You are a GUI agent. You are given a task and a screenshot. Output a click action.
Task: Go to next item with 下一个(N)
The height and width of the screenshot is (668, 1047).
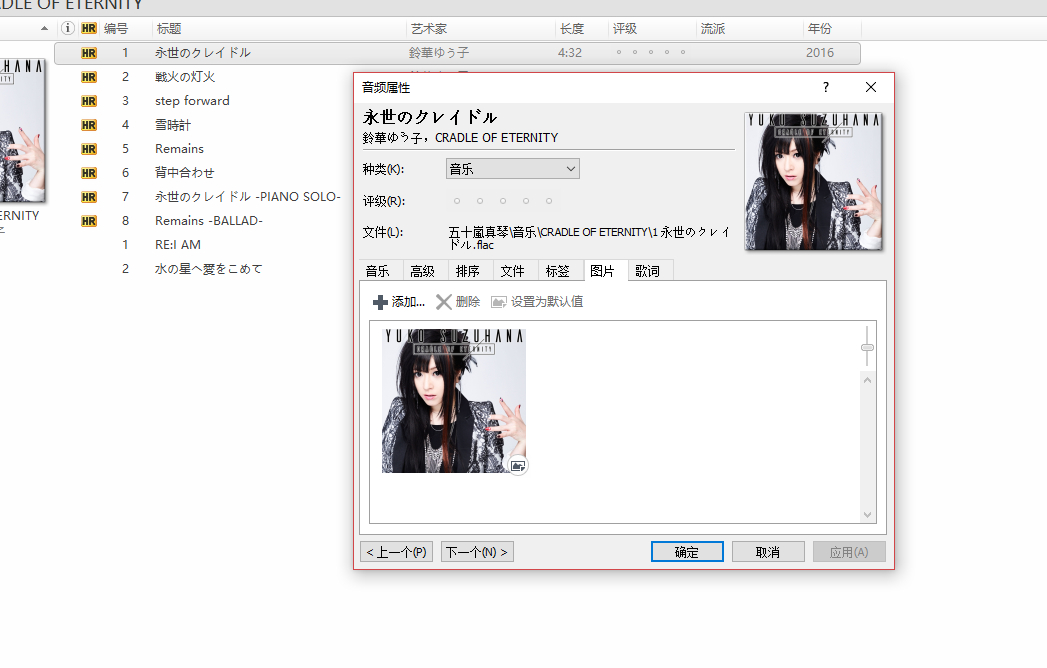click(477, 552)
